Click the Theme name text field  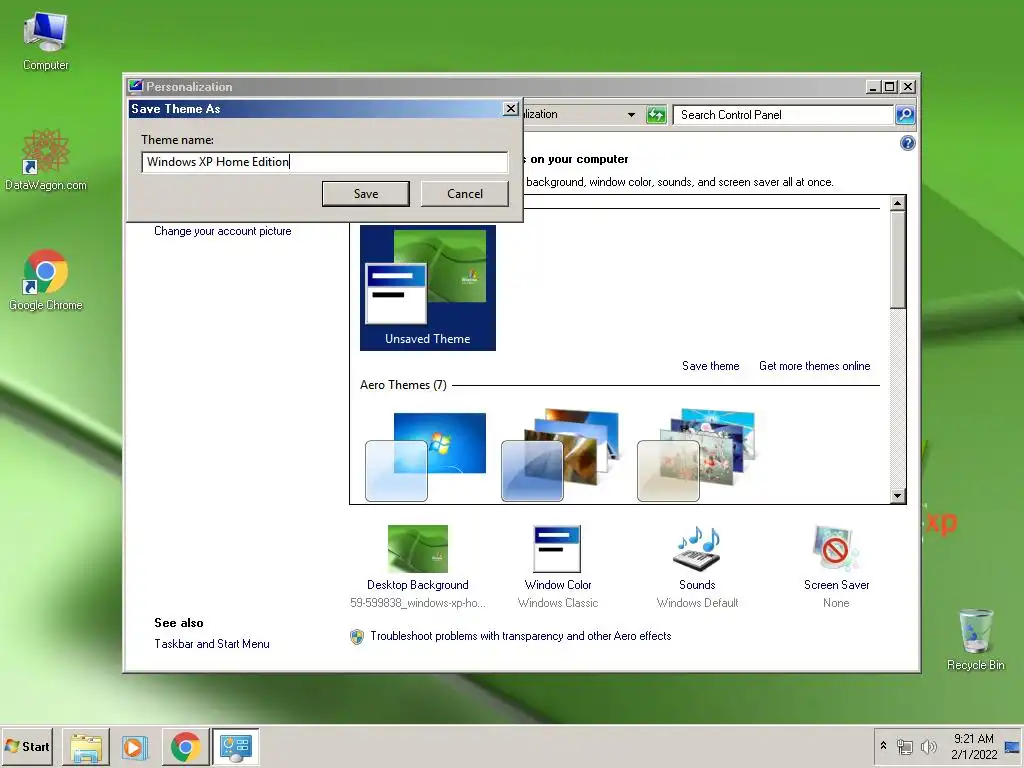(x=325, y=162)
